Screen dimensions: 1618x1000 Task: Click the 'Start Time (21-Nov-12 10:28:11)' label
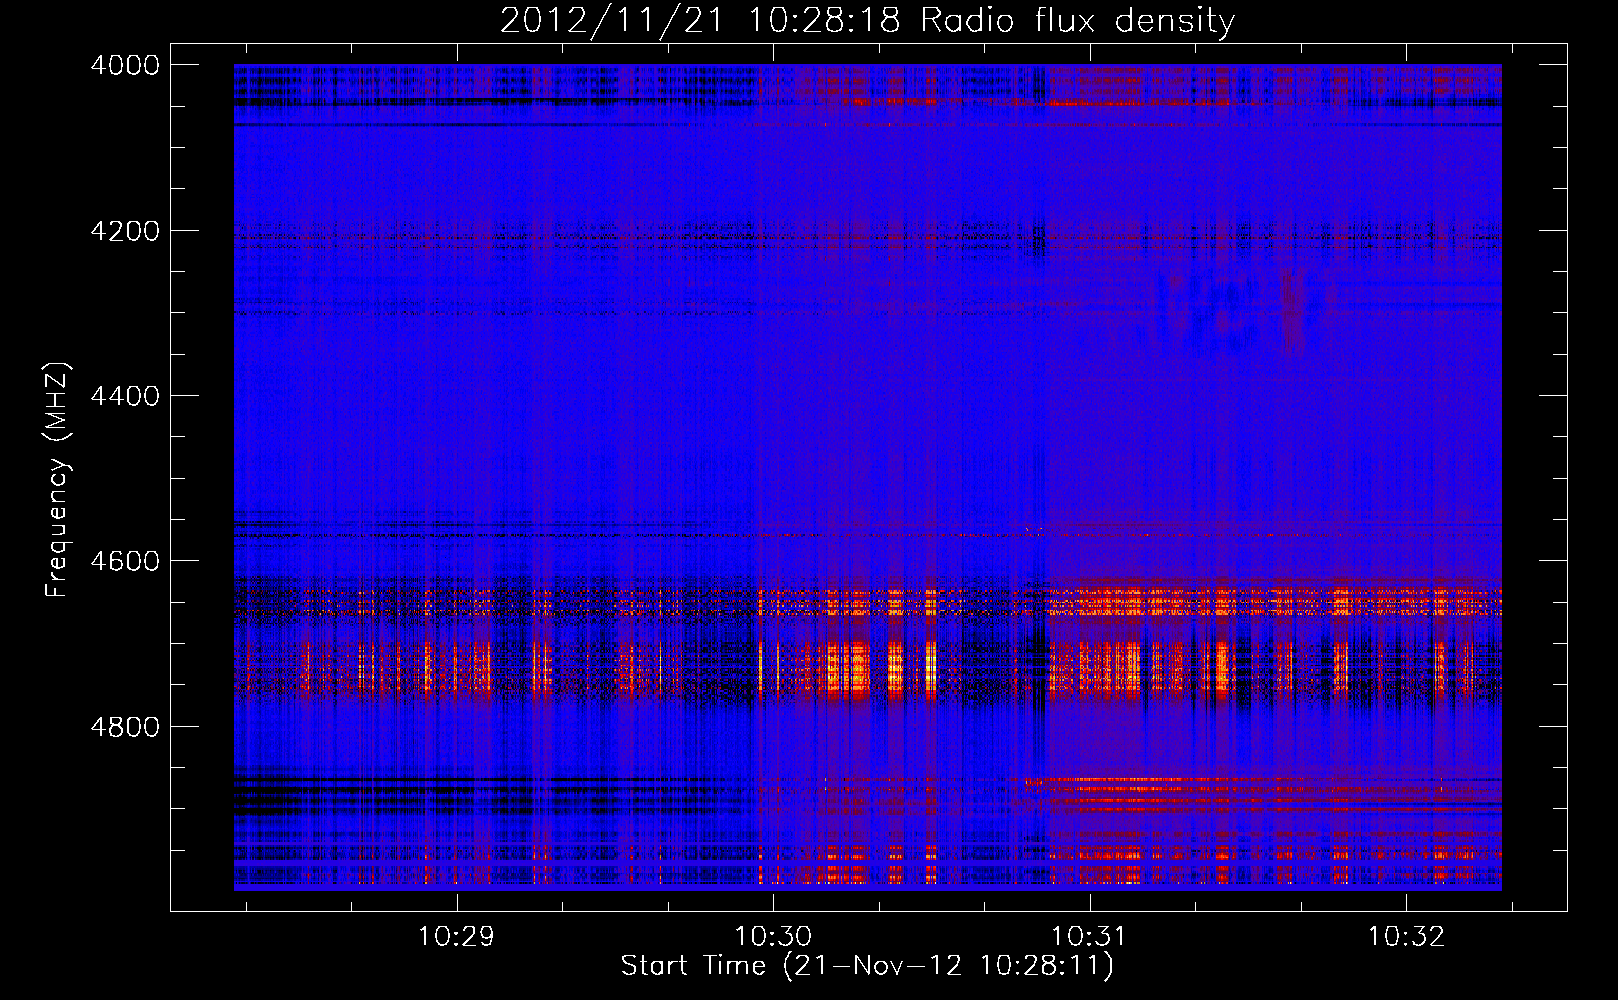pos(867,966)
